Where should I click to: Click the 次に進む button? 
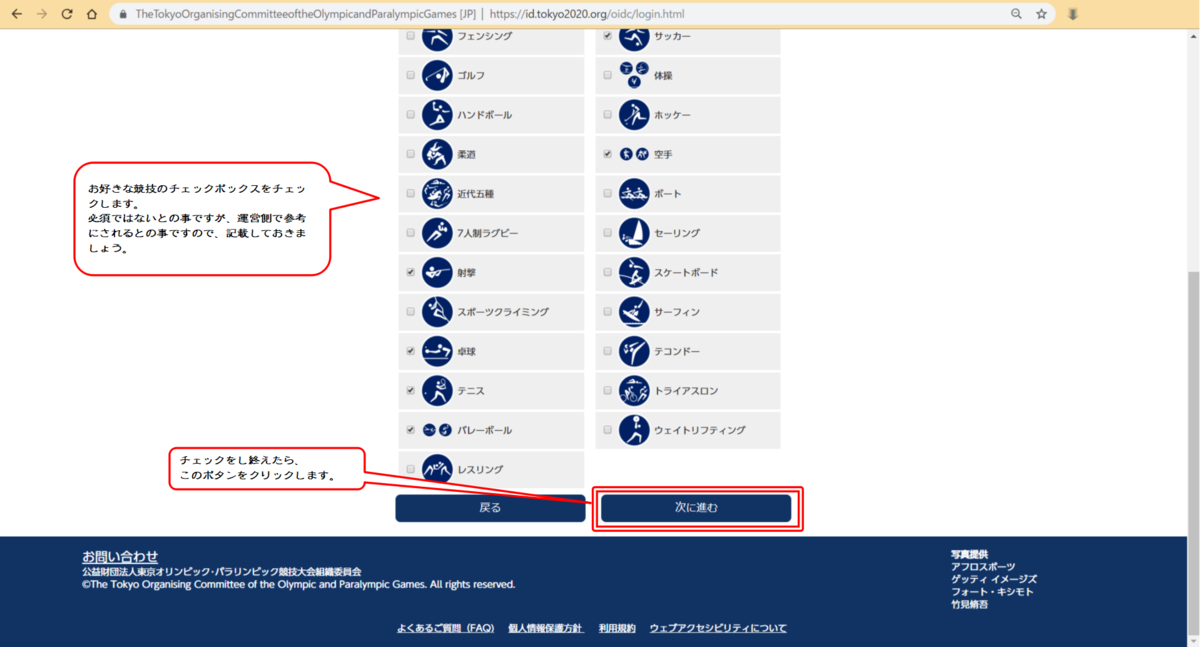(696, 508)
